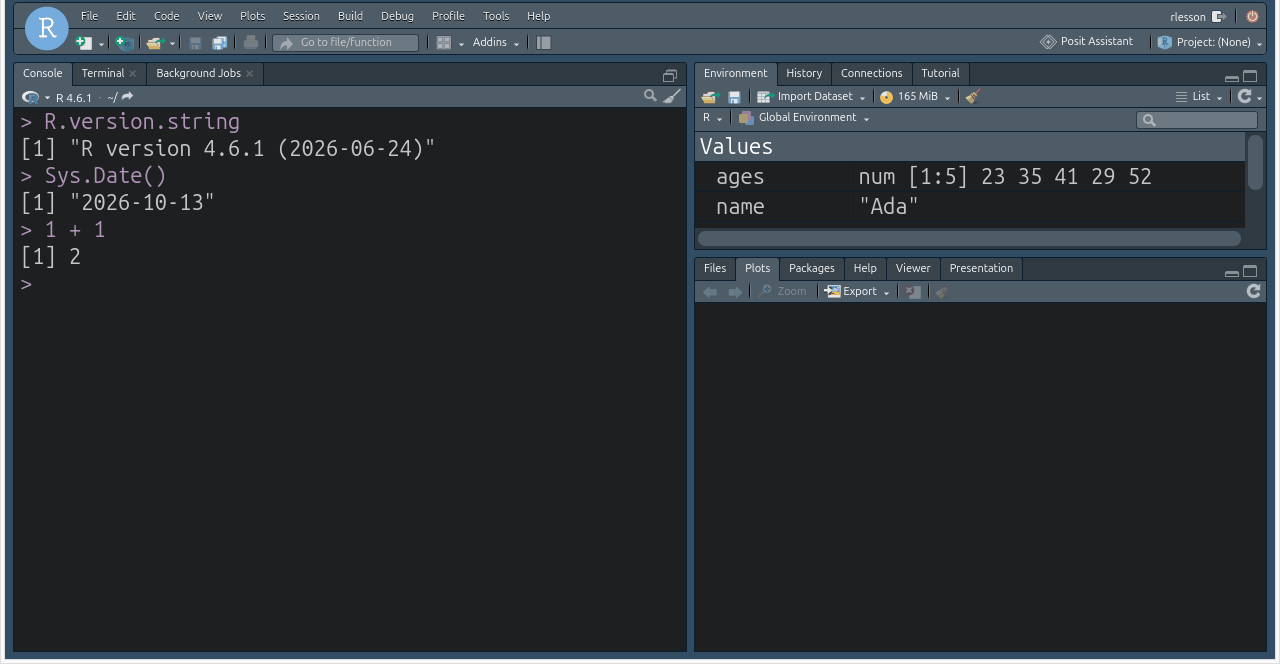
Task: Click the quit session power icon
Action: click(x=1252, y=16)
